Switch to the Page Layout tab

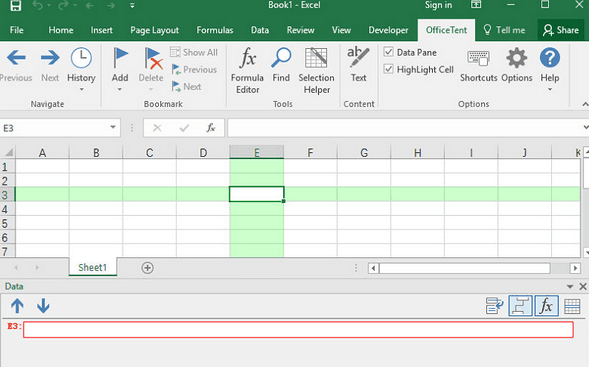pos(154,30)
